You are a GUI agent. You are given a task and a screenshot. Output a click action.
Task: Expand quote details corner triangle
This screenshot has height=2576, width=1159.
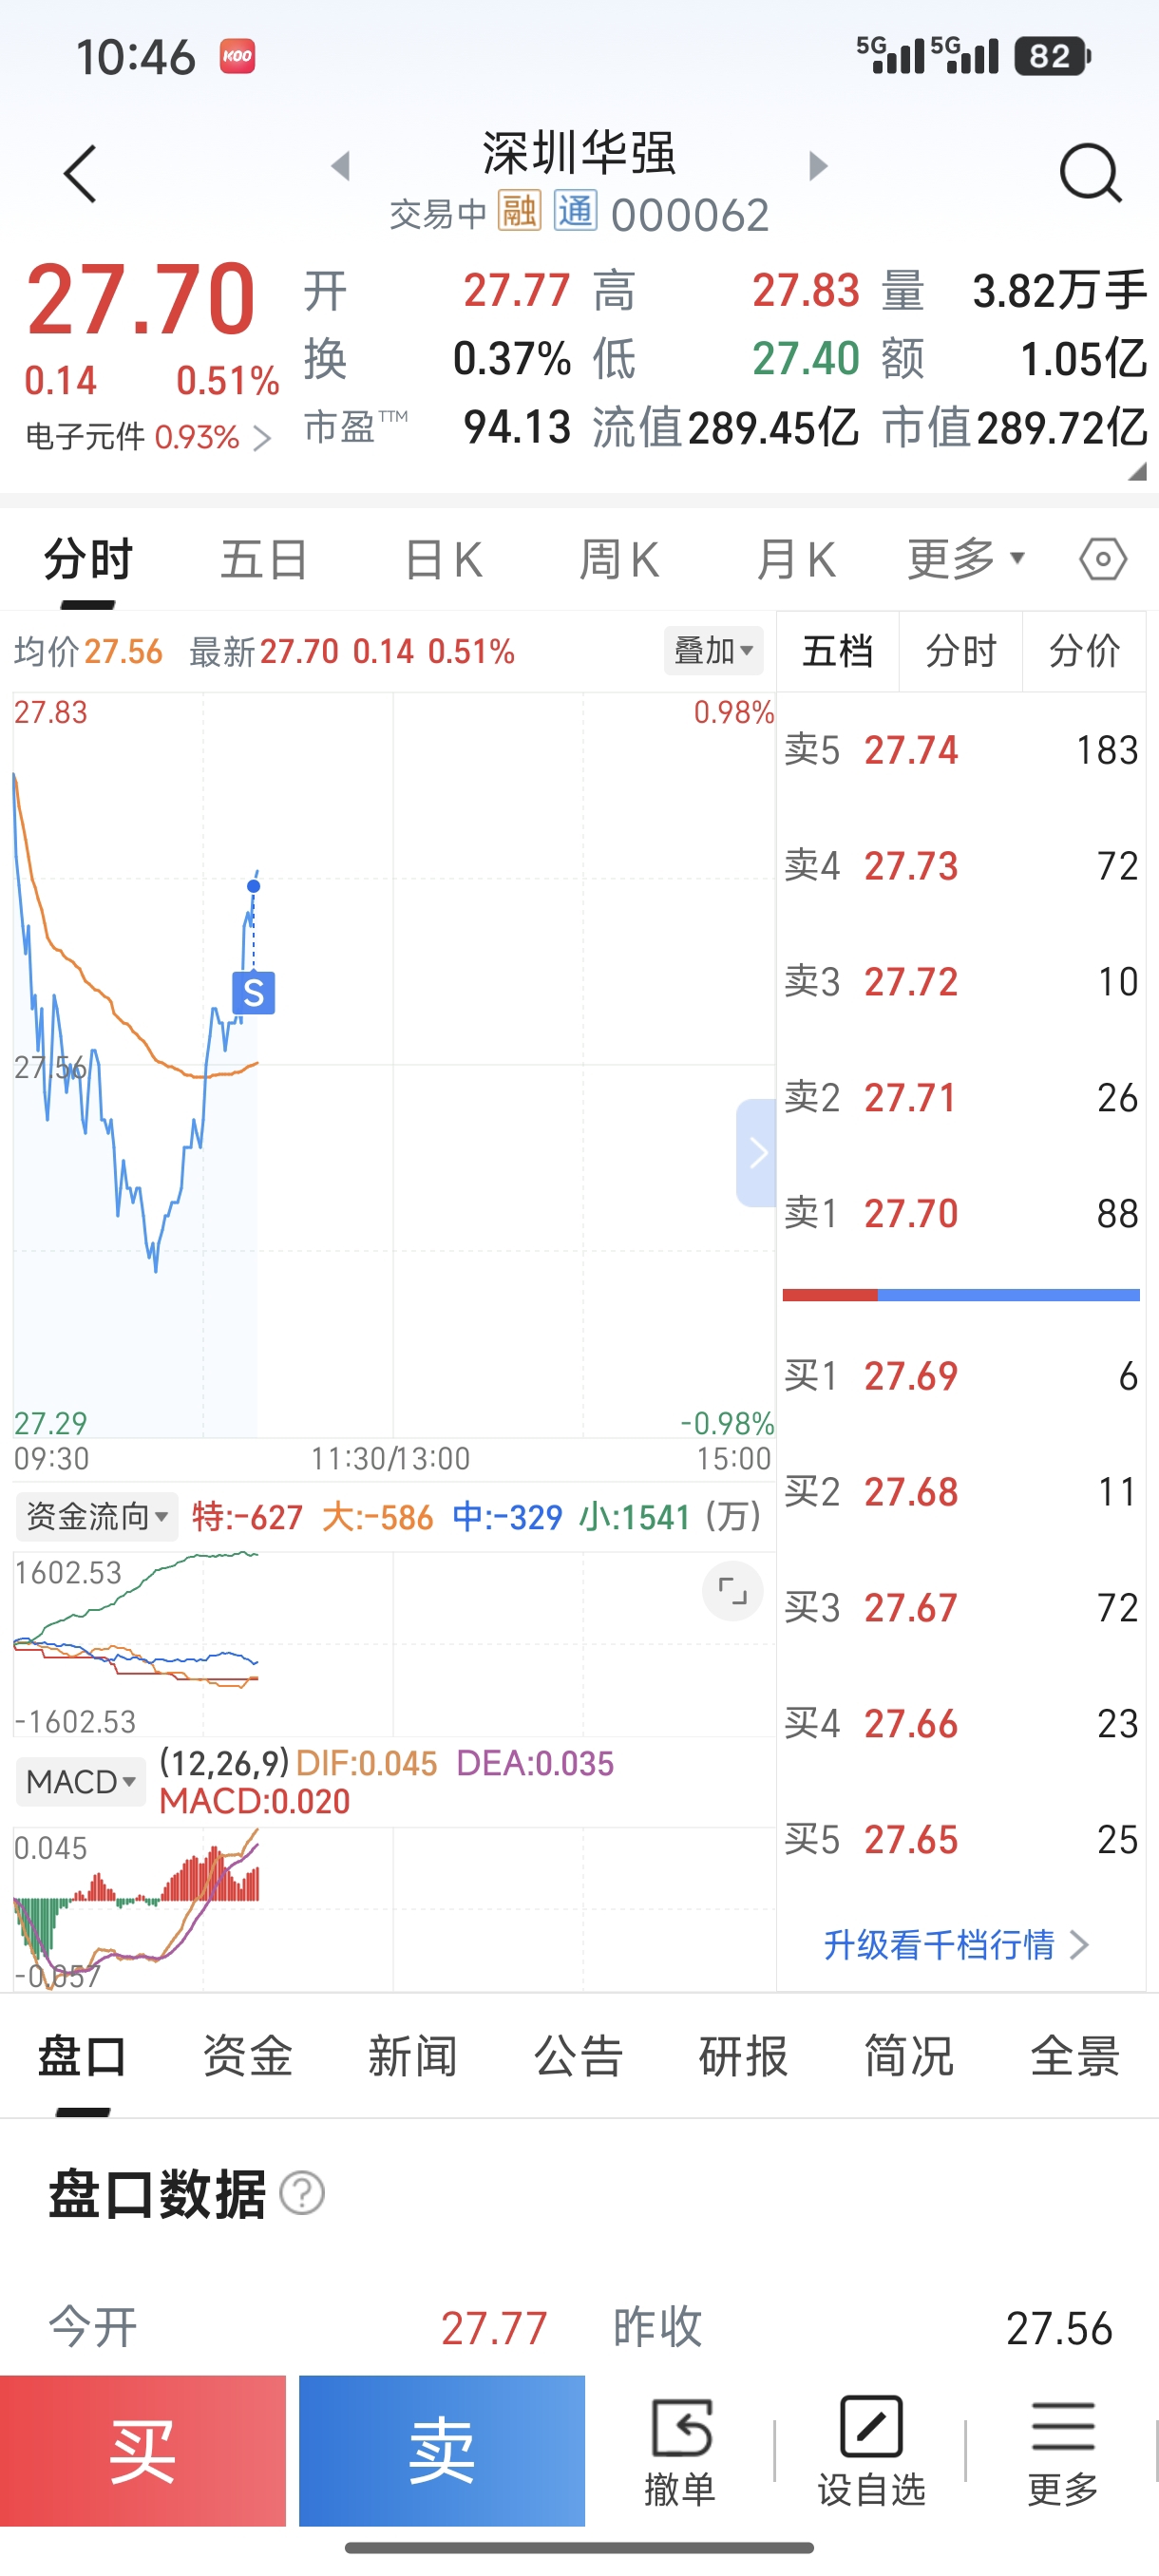[1137, 472]
